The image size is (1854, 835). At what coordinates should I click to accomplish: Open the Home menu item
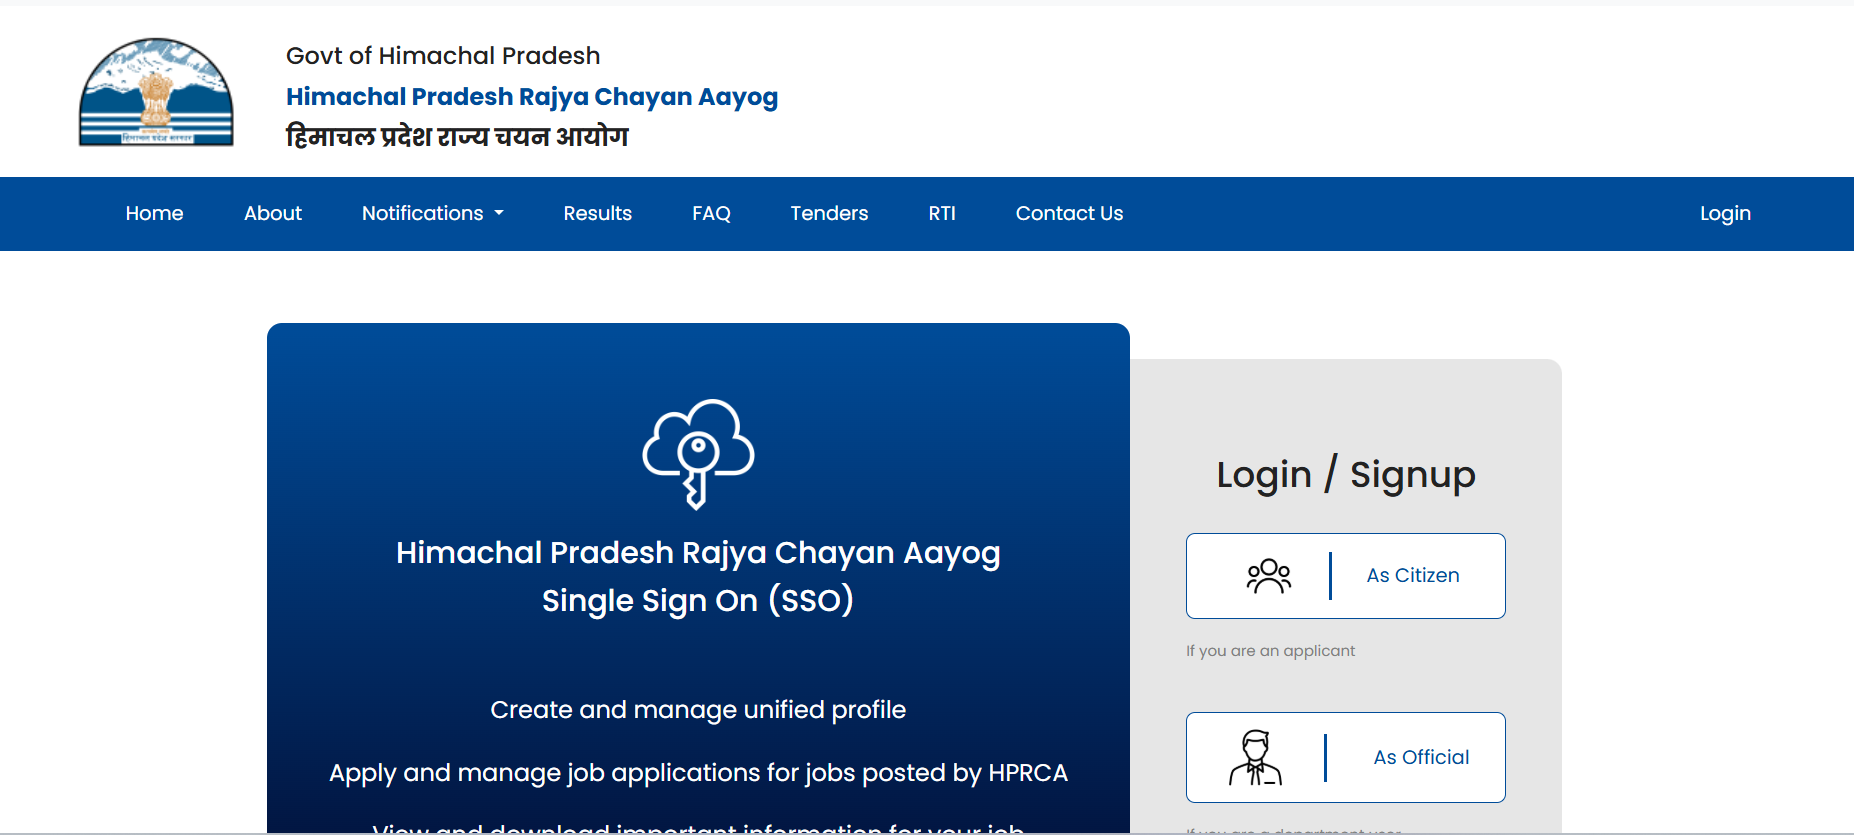(155, 213)
